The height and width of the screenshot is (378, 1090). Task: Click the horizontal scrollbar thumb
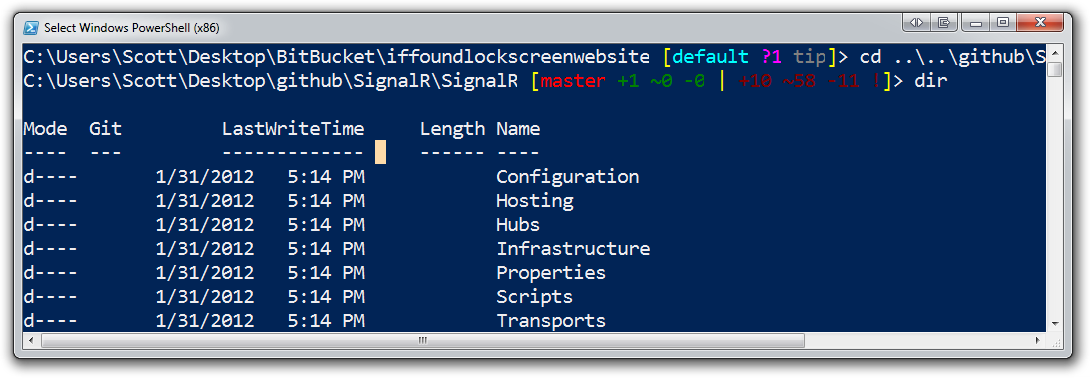tap(423, 340)
